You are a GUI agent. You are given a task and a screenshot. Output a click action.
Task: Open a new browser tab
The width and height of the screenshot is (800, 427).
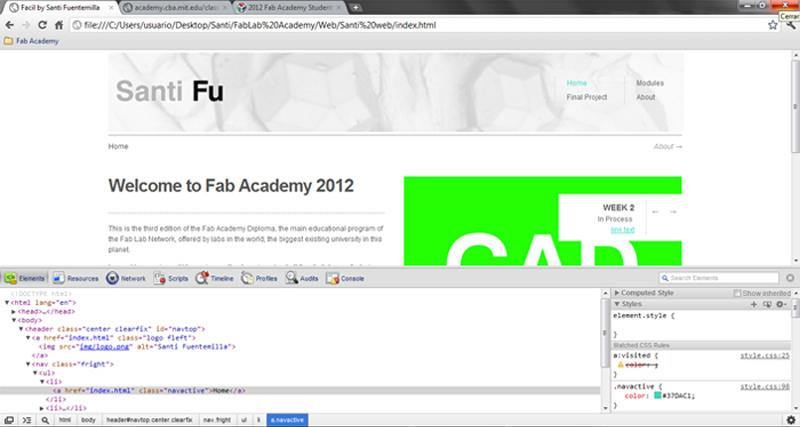click(x=356, y=8)
